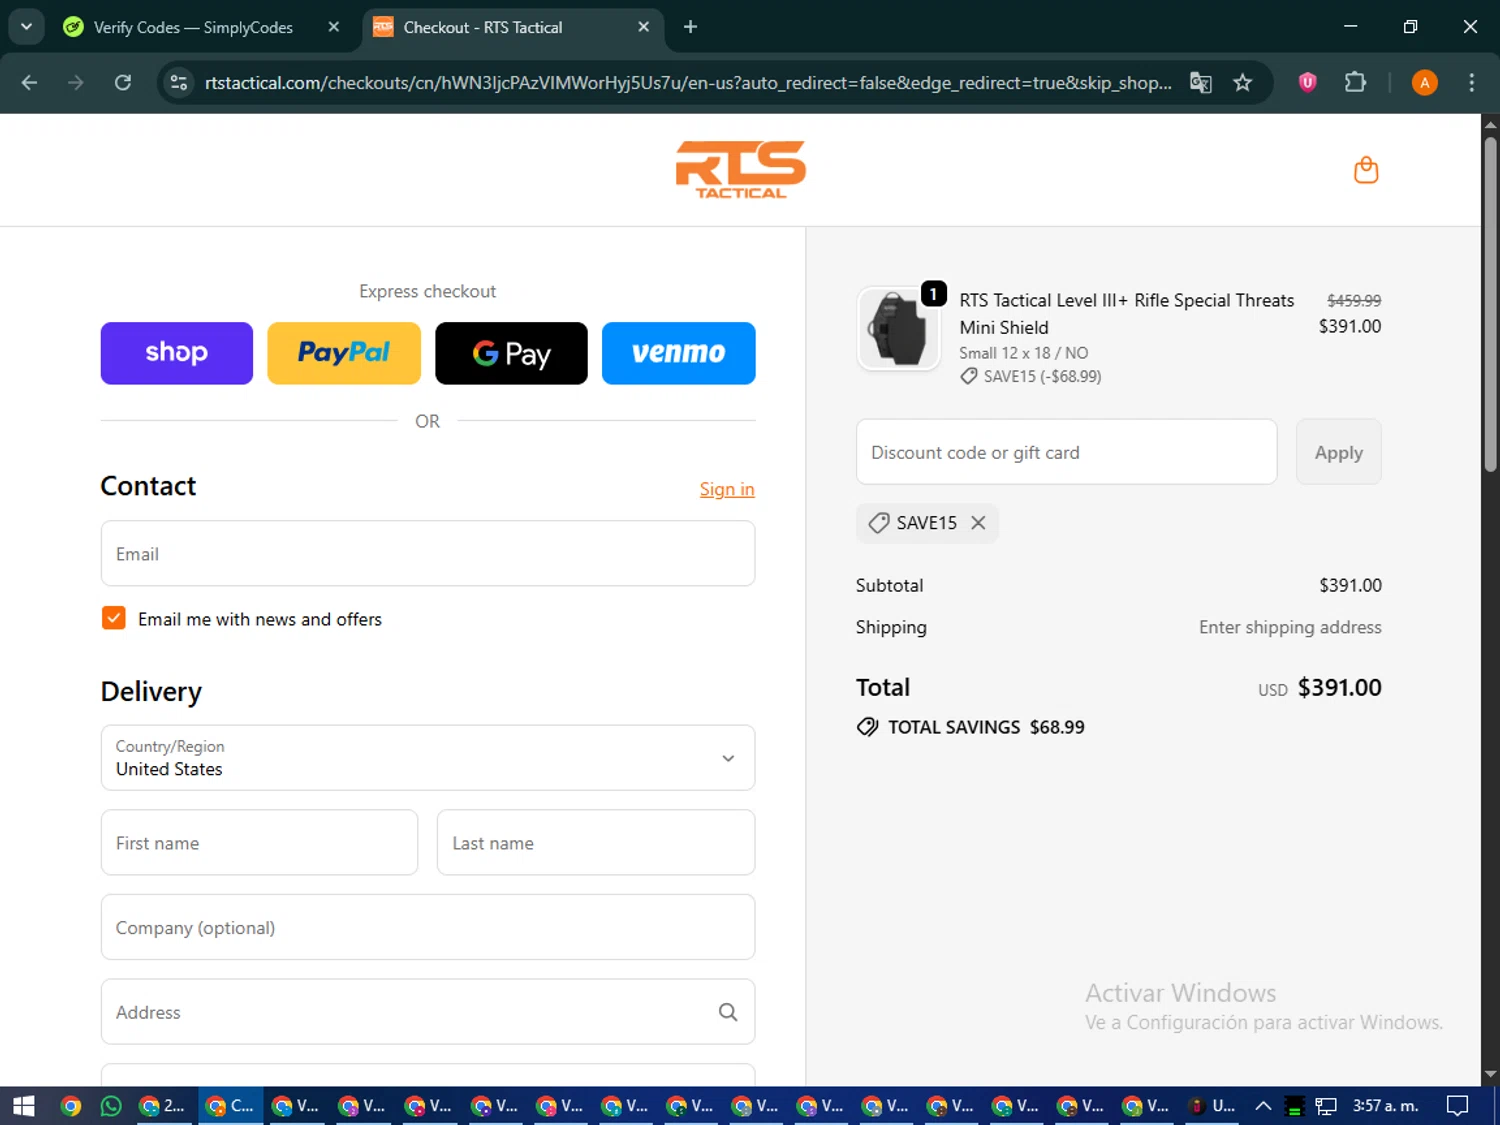This screenshot has height=1125, width=1500.
Task: Apply the discount code
Action: (1338, 452)
